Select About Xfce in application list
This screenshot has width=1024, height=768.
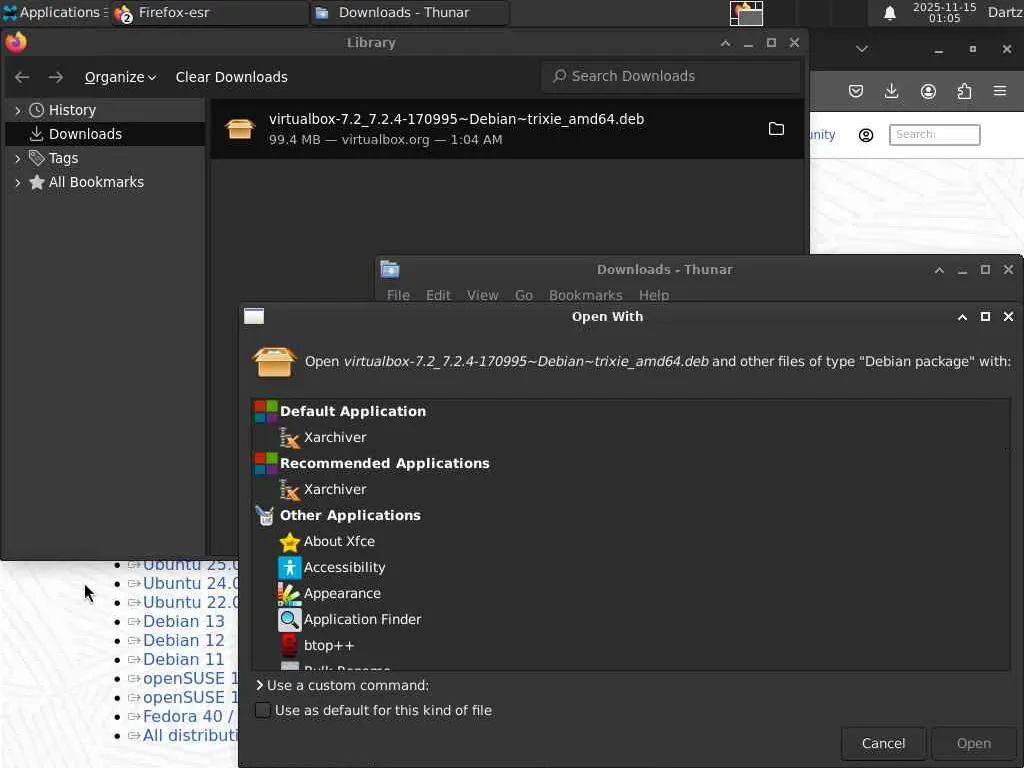[339, 541]
